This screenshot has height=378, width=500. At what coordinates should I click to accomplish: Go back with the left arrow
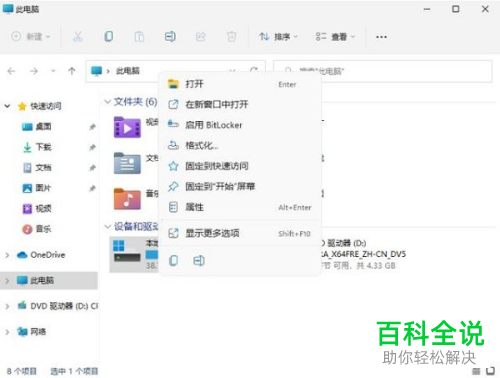tap(11, 71)
